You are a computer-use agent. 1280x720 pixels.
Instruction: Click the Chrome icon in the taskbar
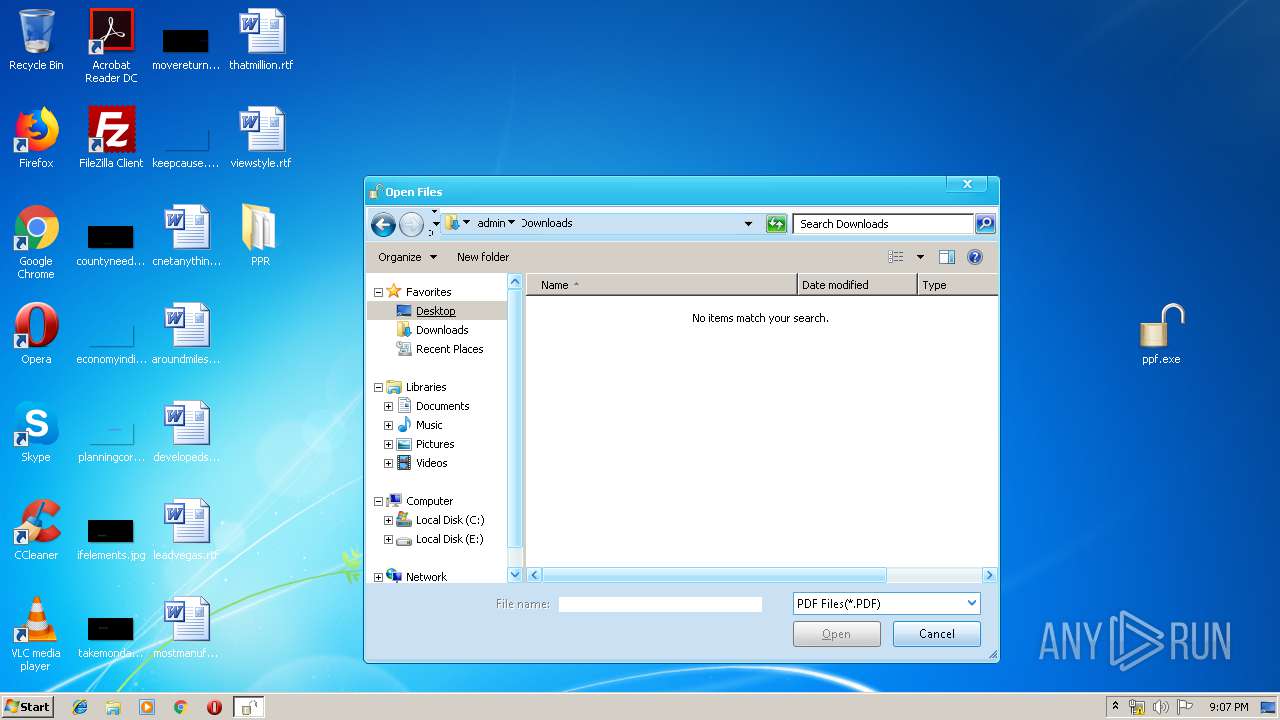(180, 707)
